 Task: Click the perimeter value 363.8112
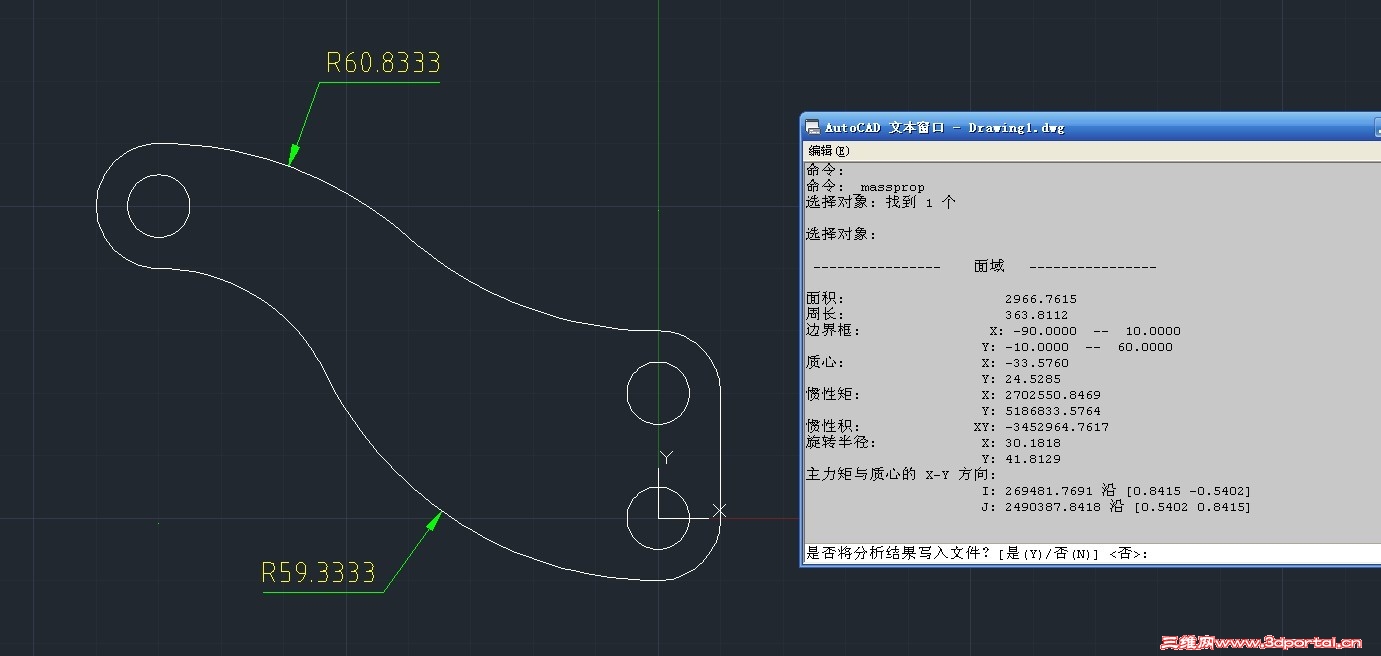[1037, 315]
